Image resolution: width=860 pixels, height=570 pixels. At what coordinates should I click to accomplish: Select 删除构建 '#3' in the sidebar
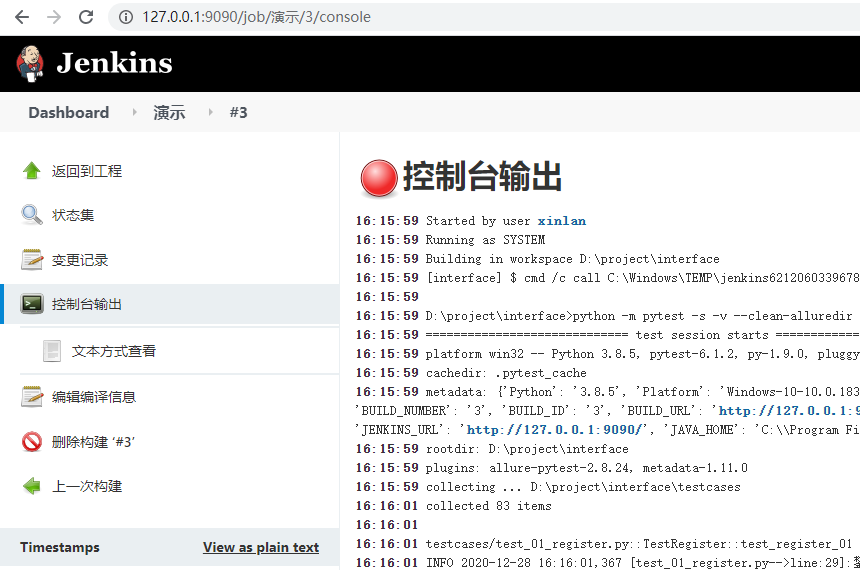[x=93, y=442]
